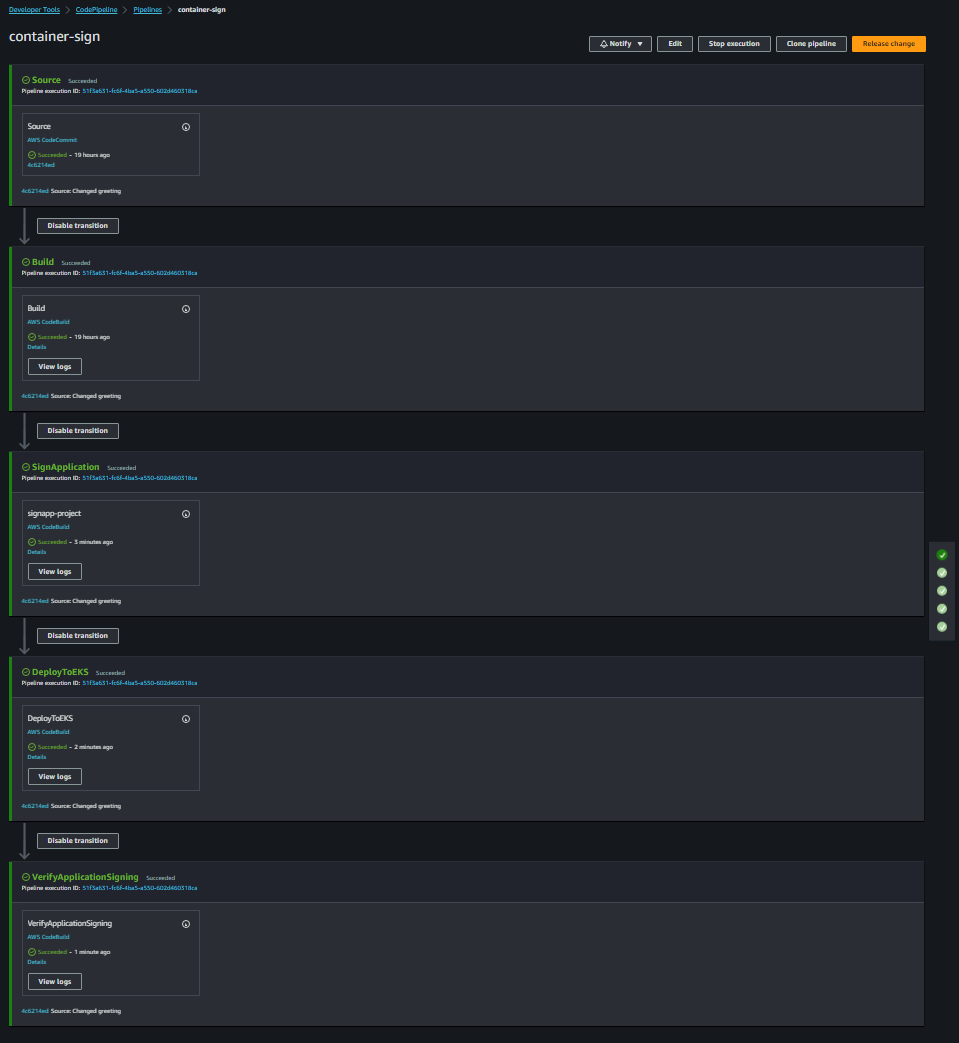Screen dimensions: 959x1043
Task: Select top green checkmark in stage minimap
Action: click(x=940, y=554)
